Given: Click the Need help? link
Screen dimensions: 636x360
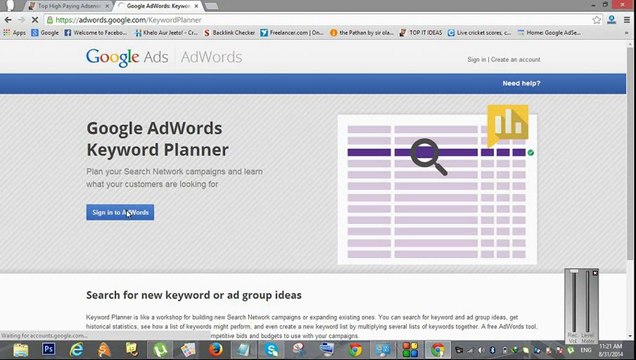Looking at the screenshot, I should [521, 83].
